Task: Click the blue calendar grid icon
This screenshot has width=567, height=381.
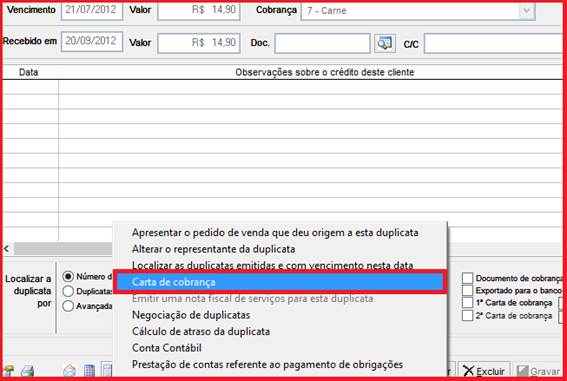Action: [x=89, y=371]
